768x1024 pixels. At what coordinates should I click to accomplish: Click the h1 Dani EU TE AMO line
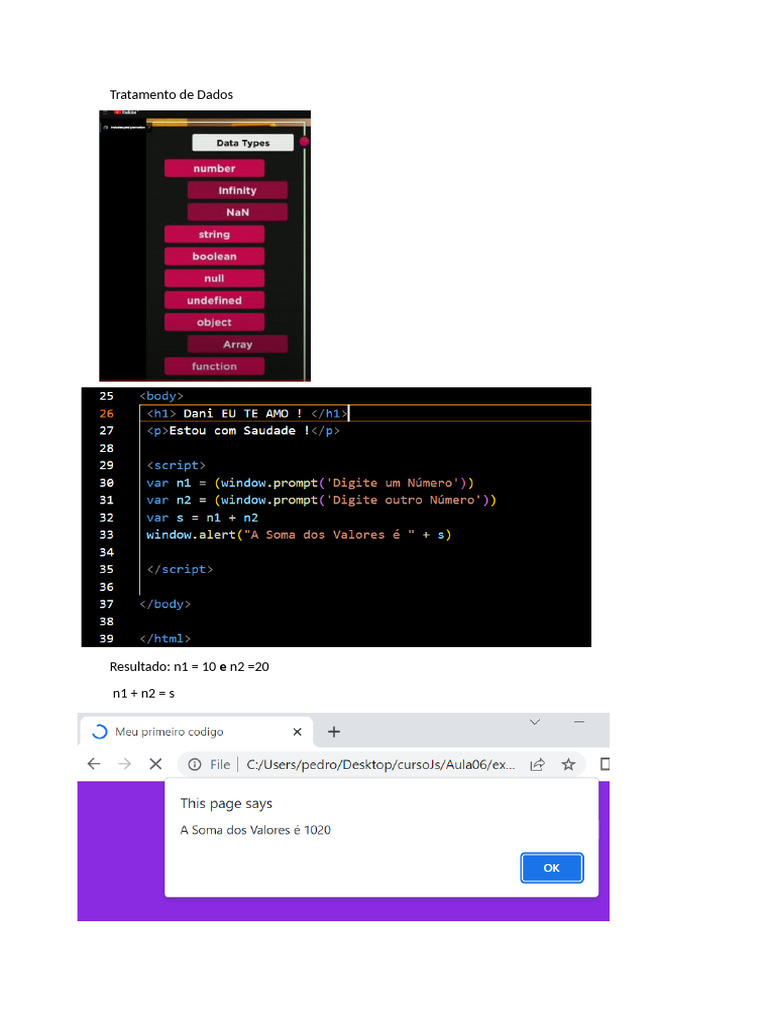(248, 413)
